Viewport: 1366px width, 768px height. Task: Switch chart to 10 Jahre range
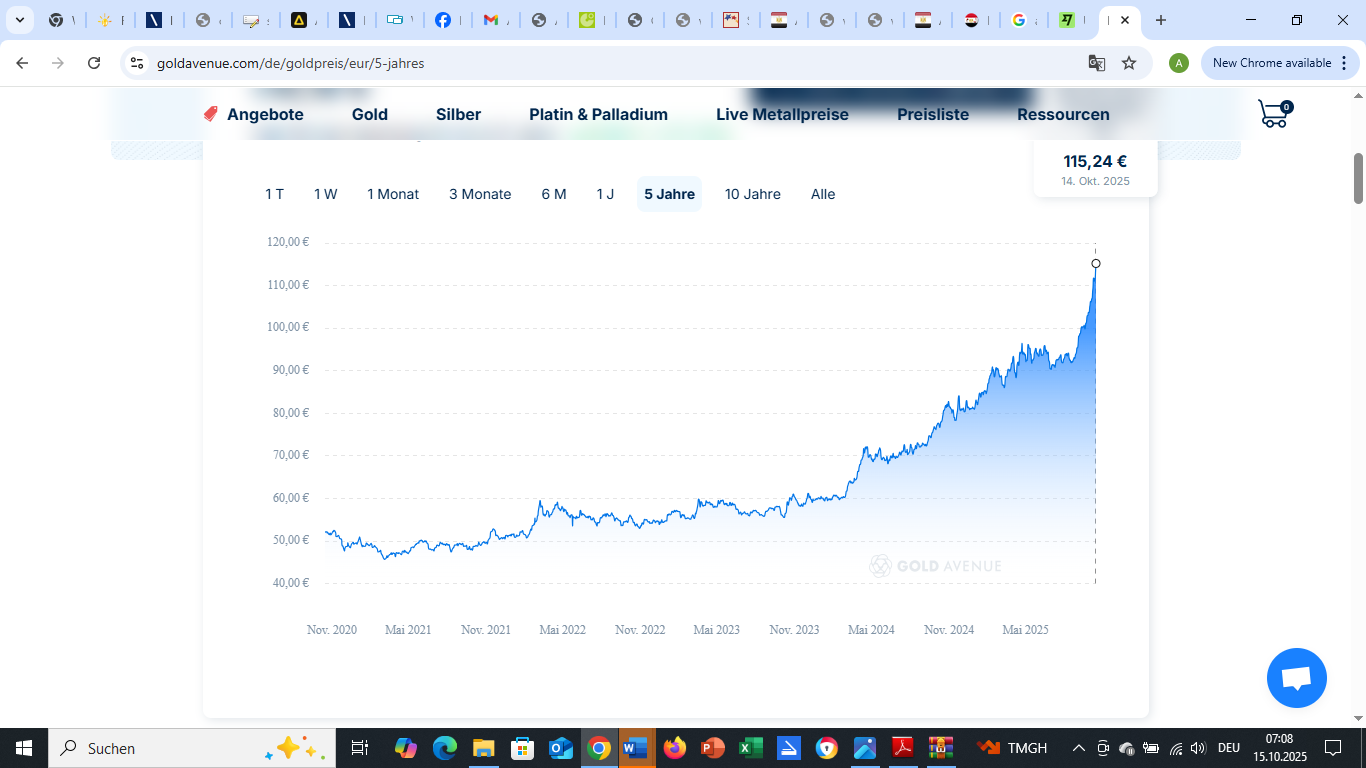point(752,194)
